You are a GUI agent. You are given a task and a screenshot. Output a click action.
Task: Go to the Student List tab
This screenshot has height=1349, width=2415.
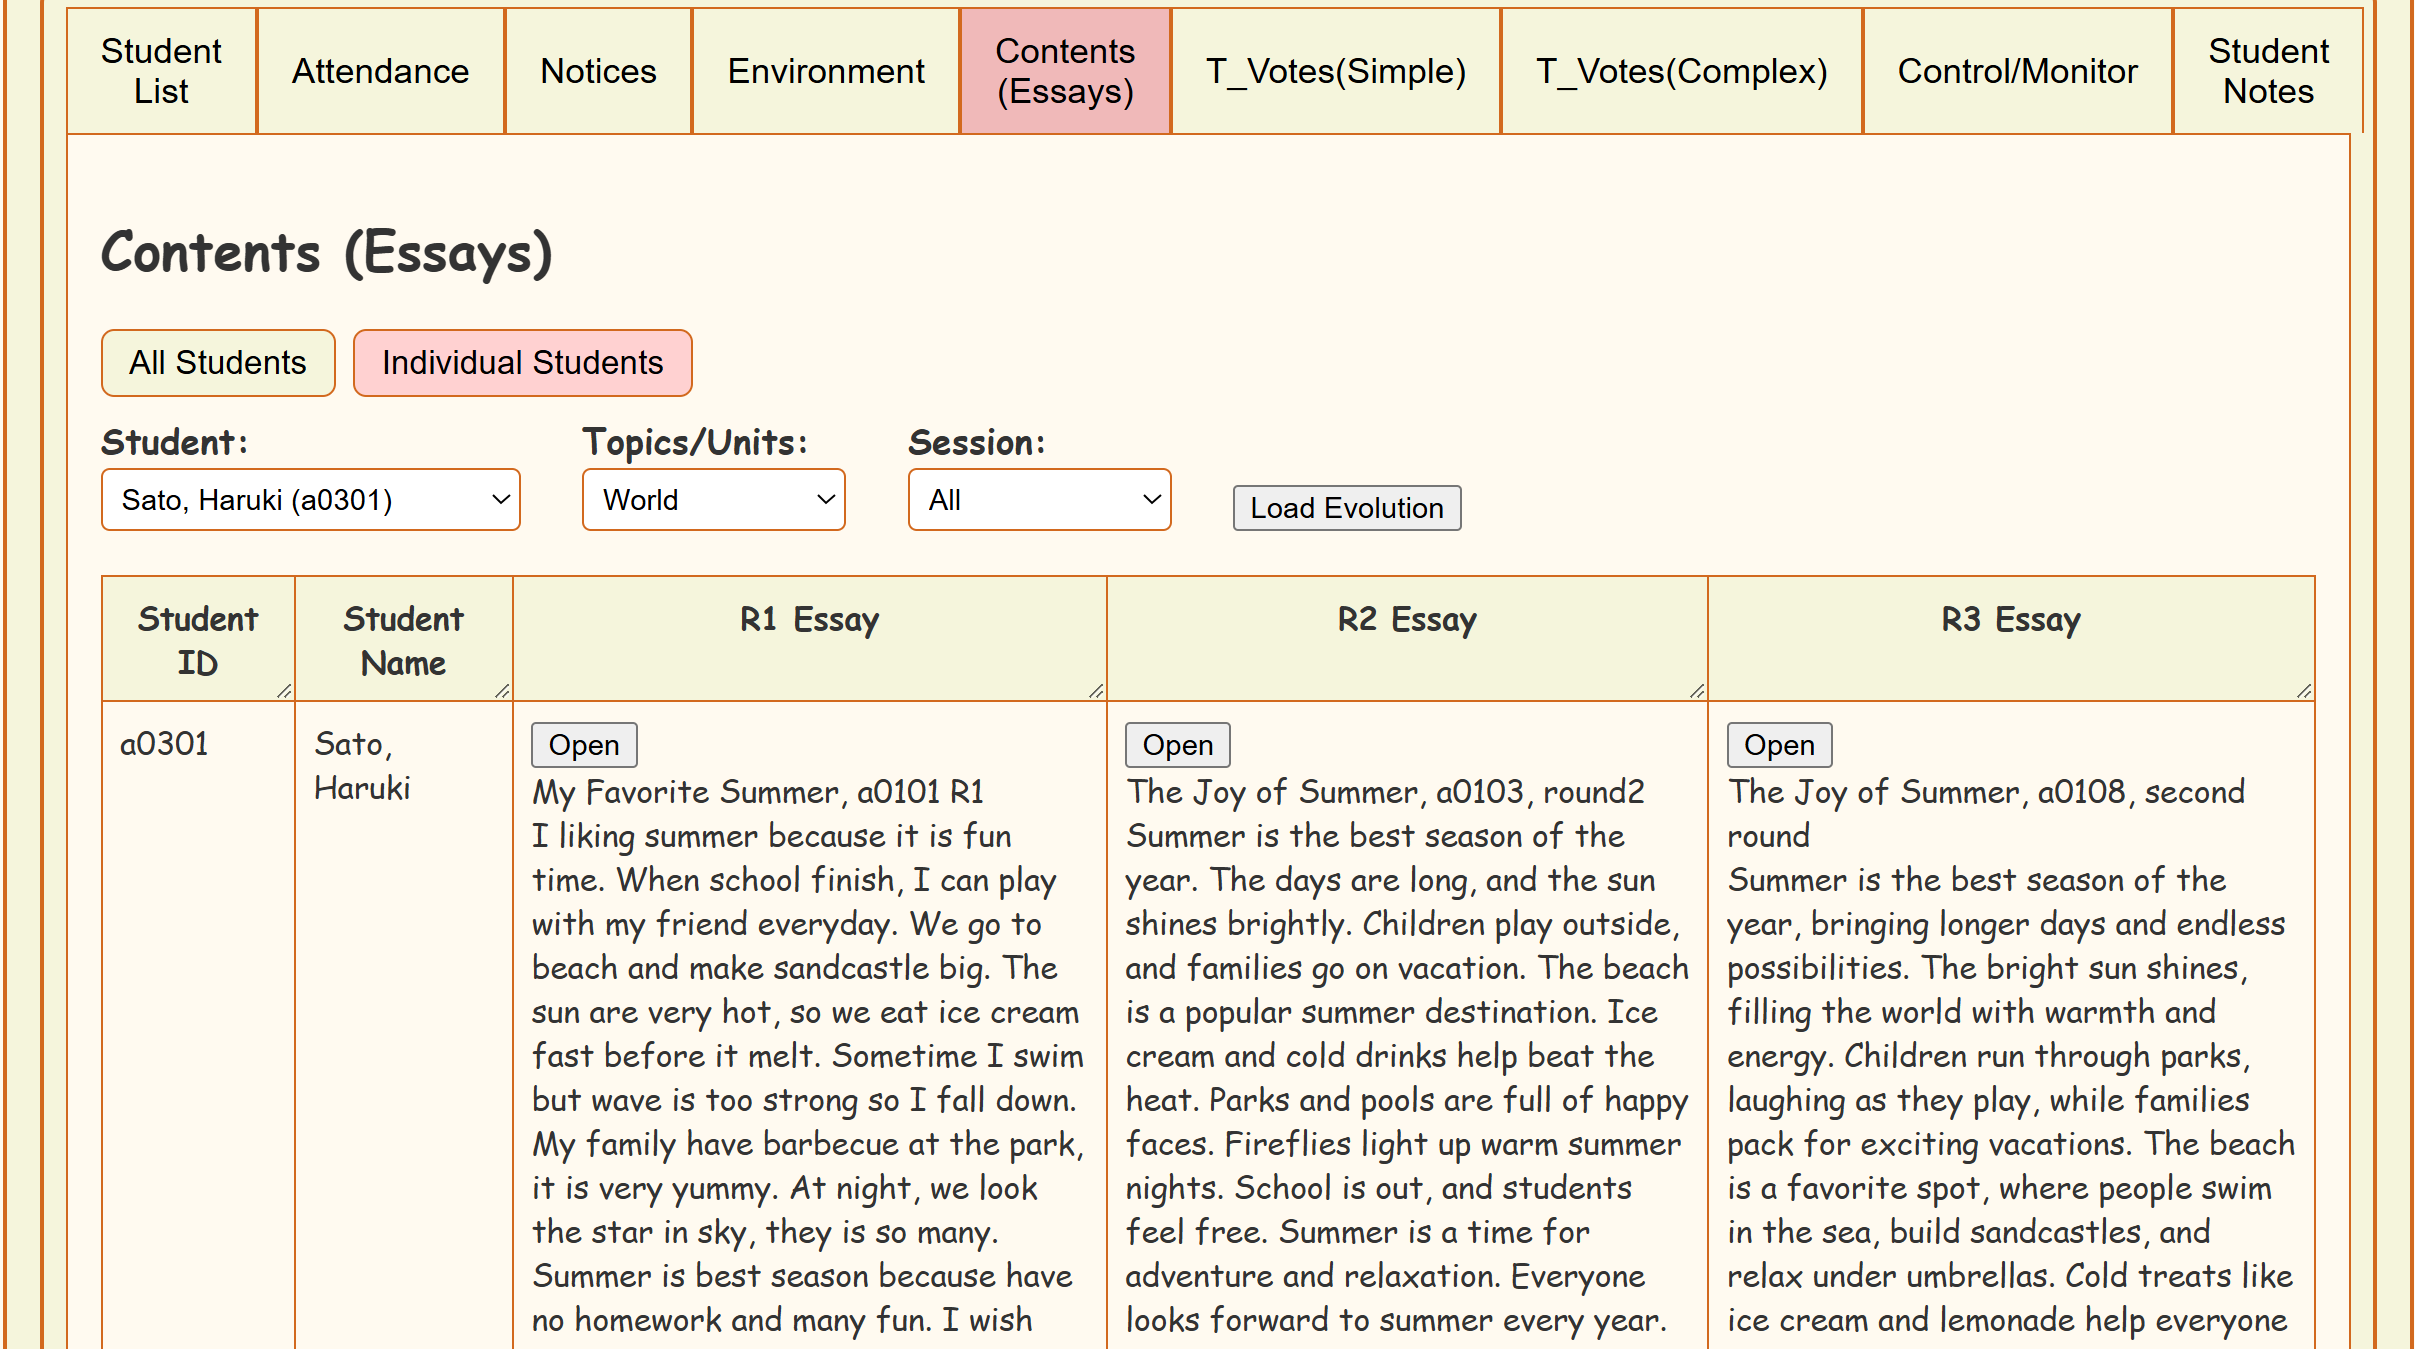[x=161, y=71]
